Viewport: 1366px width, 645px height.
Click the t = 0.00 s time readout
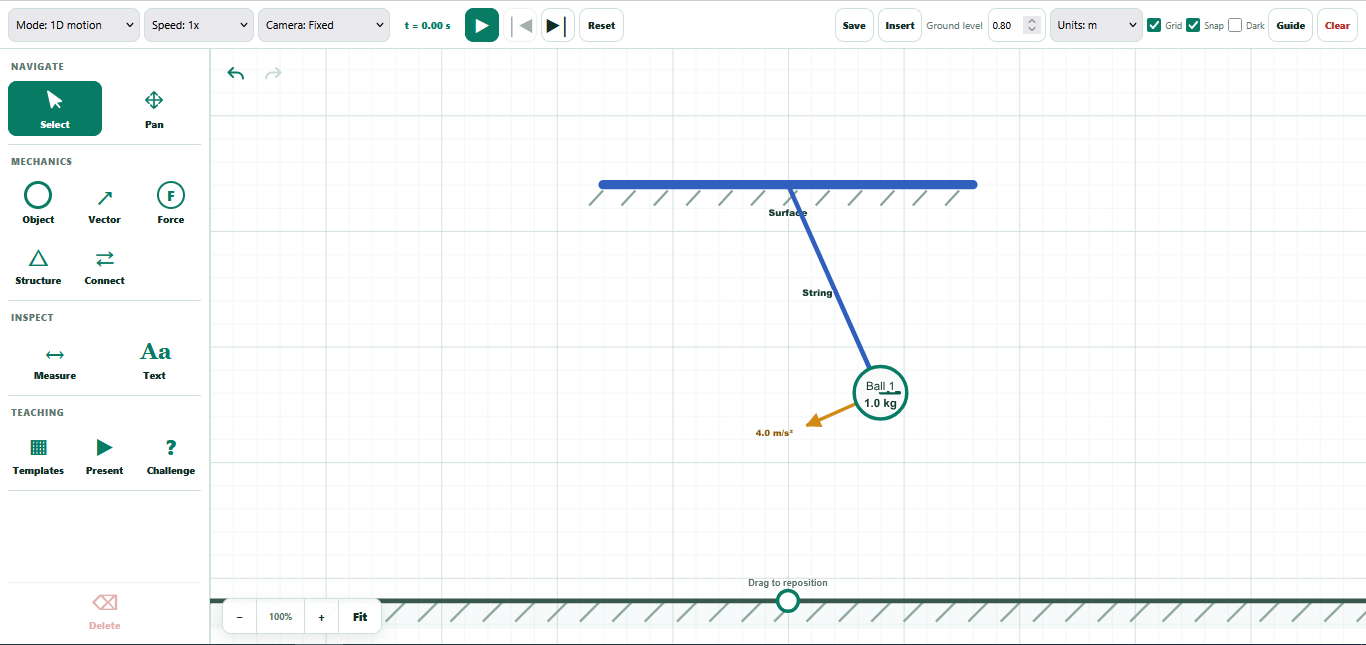tap(427, 25)
